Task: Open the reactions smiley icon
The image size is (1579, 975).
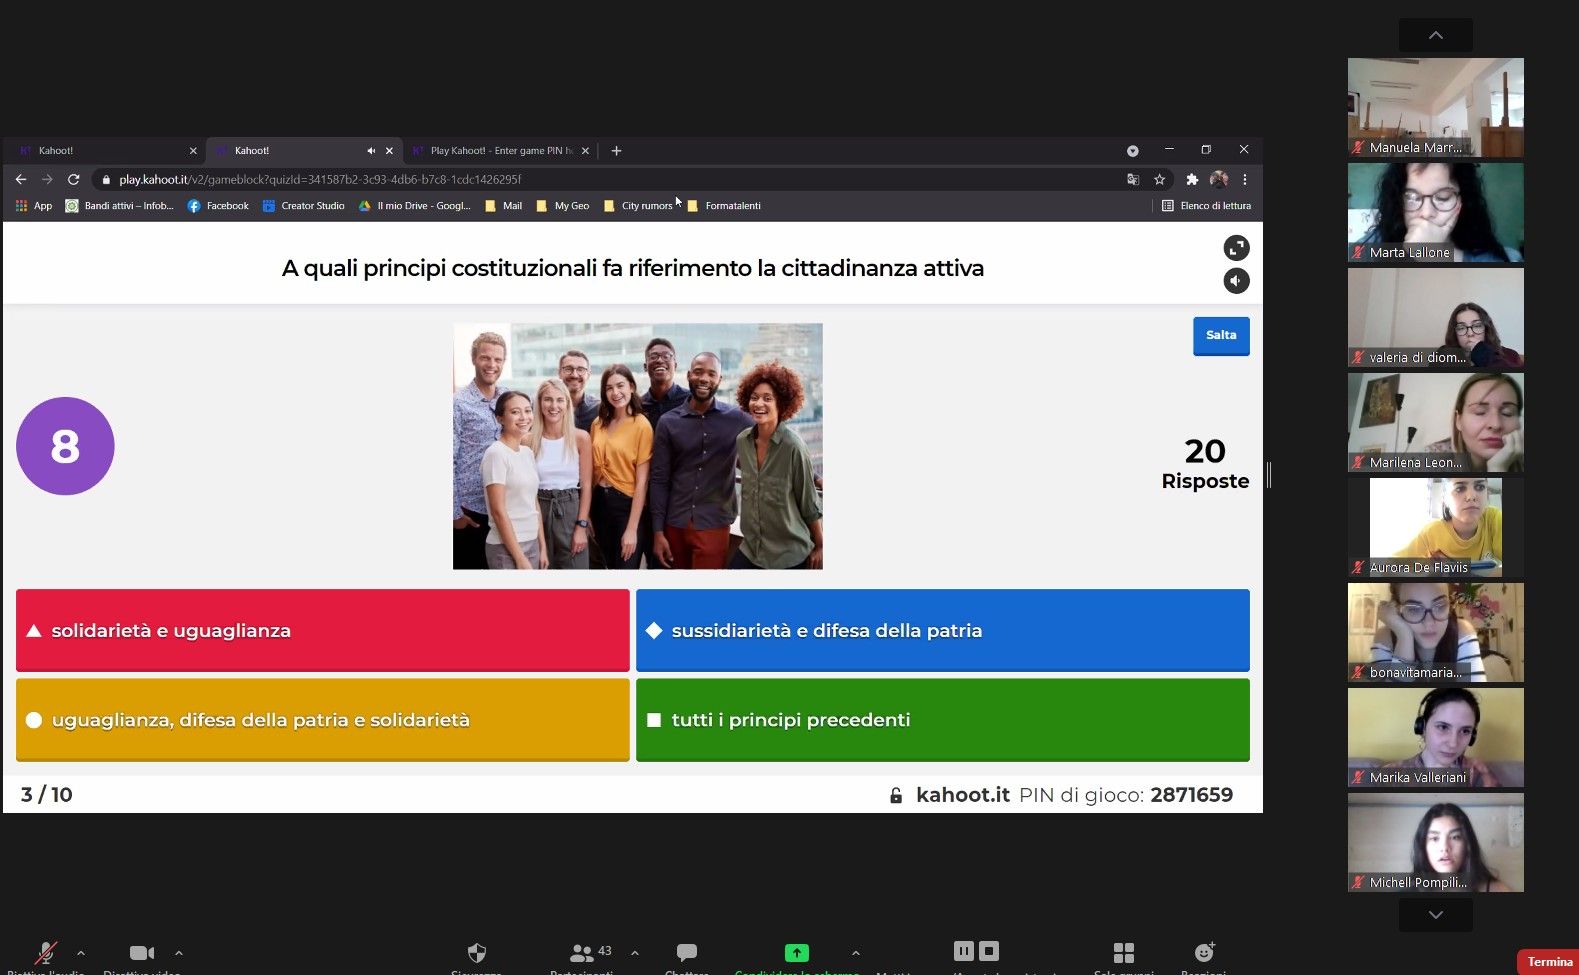Action: click(1204, 953)
